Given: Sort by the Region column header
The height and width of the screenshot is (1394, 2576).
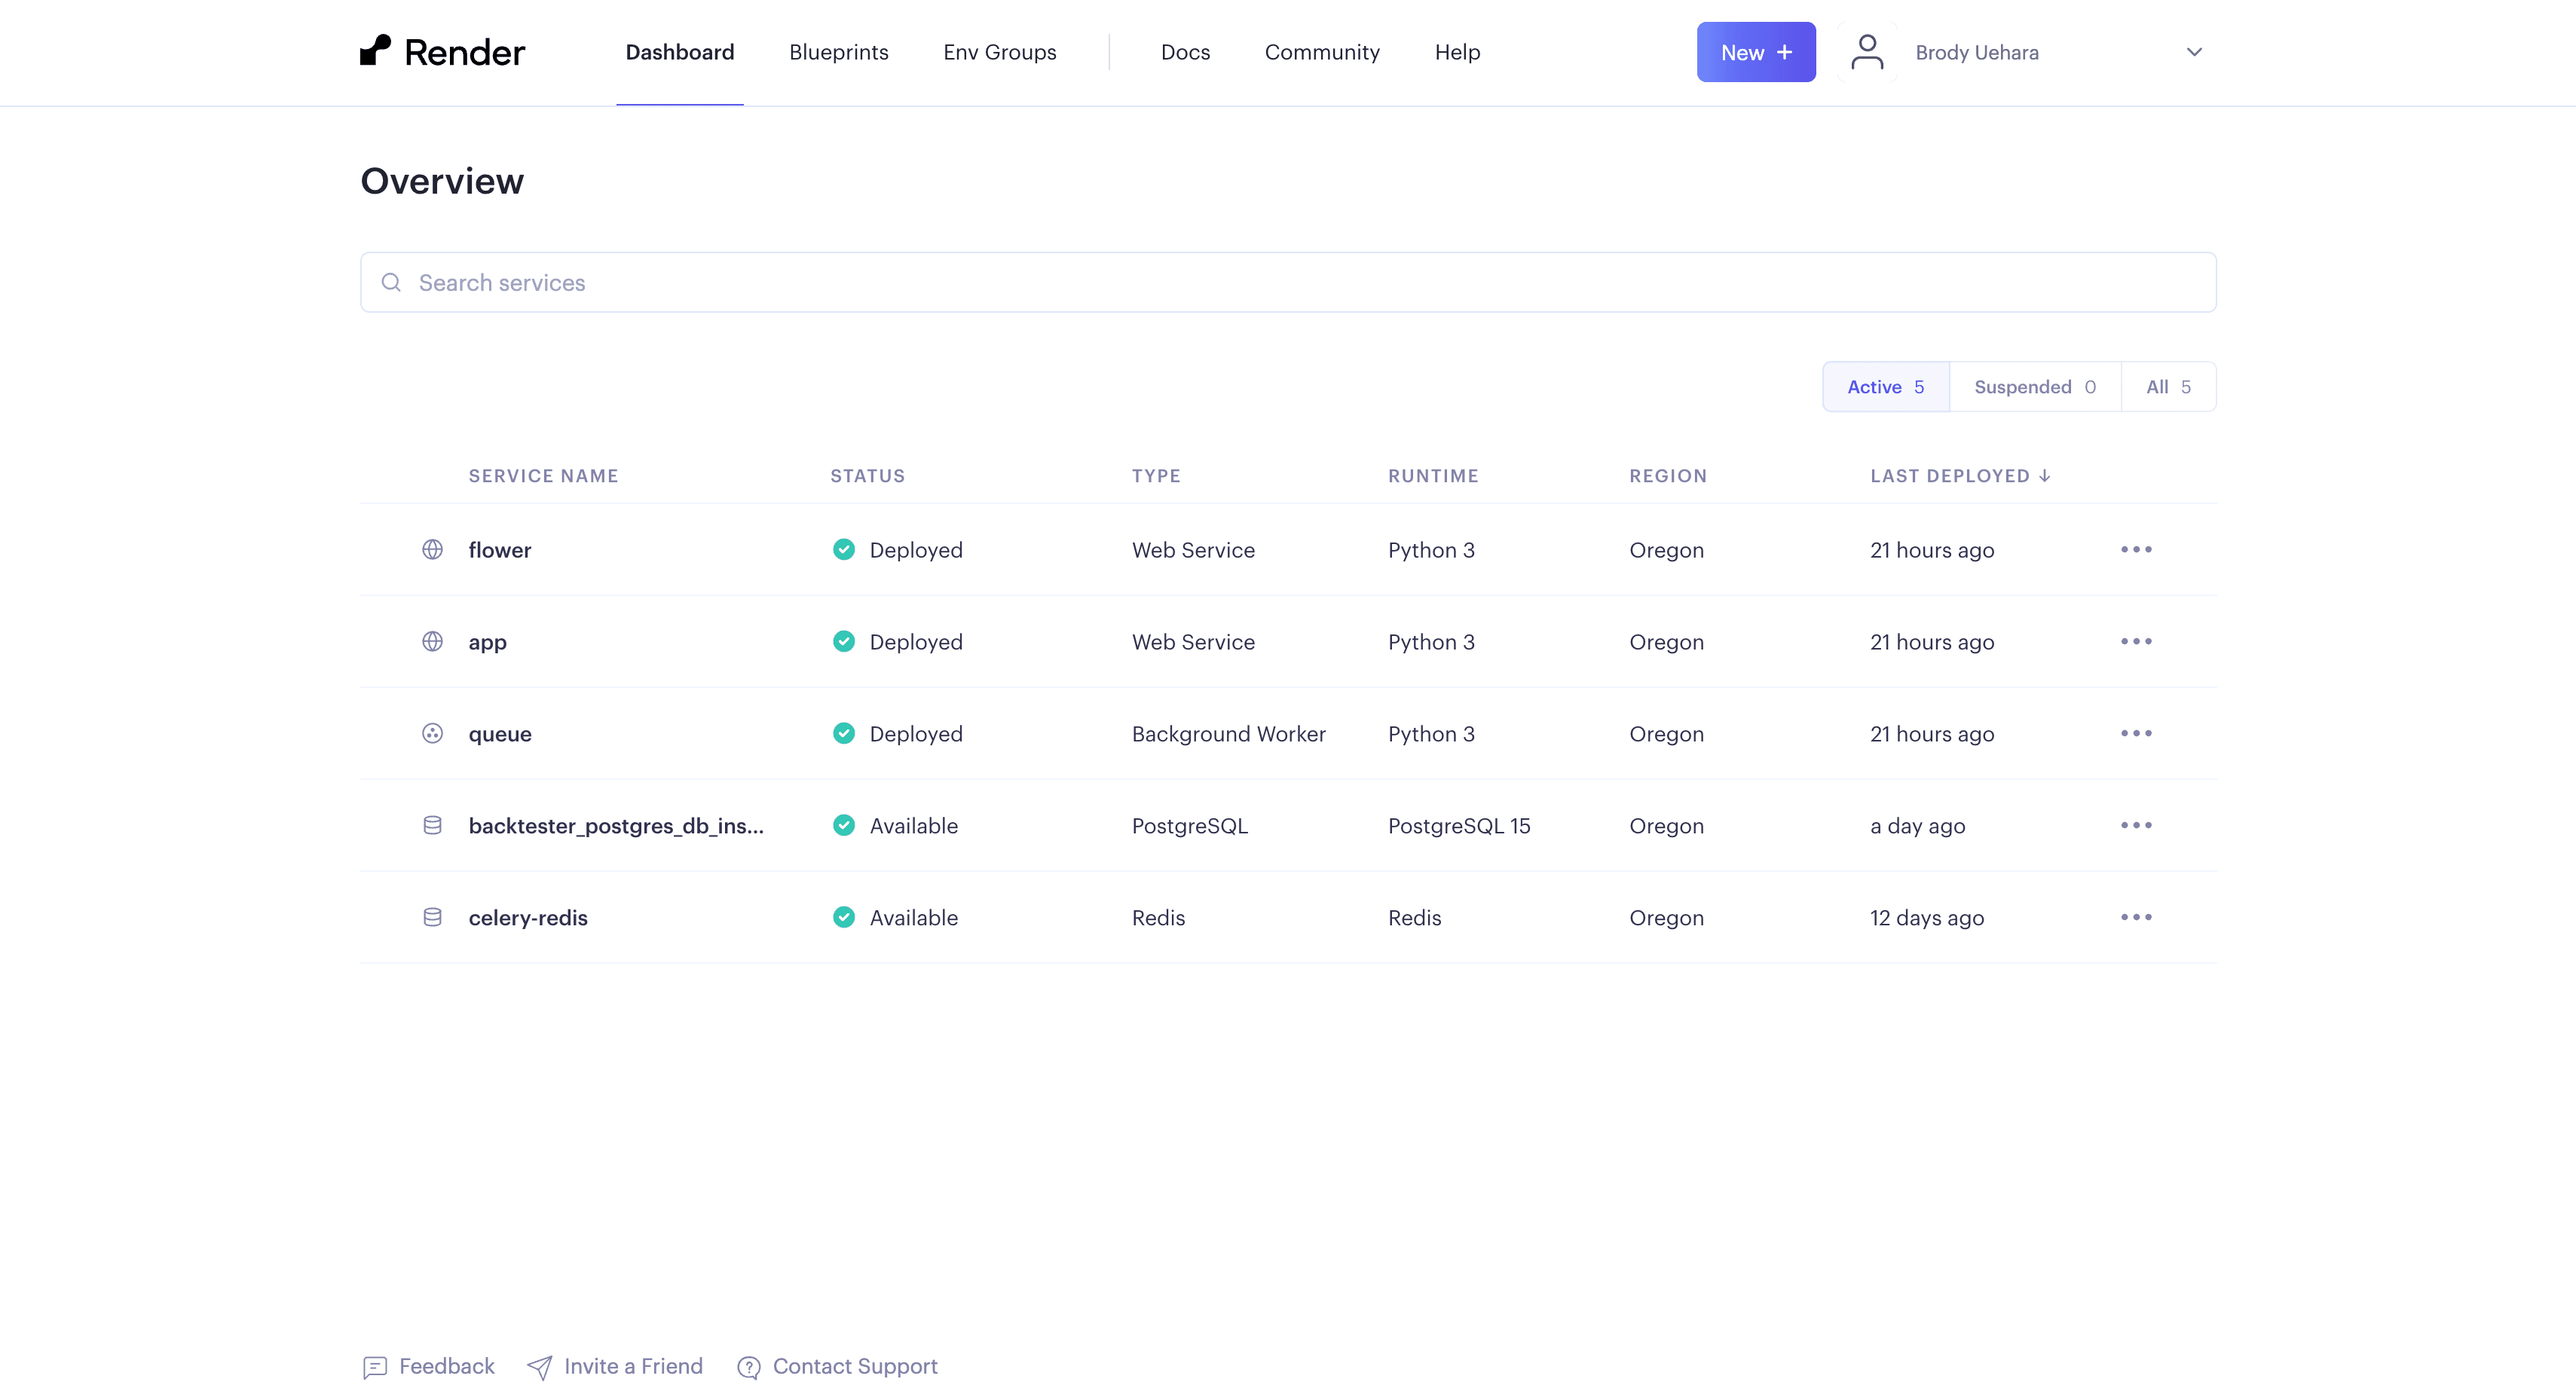Looking at the screenshot, I should click(x=1668, y=476).
